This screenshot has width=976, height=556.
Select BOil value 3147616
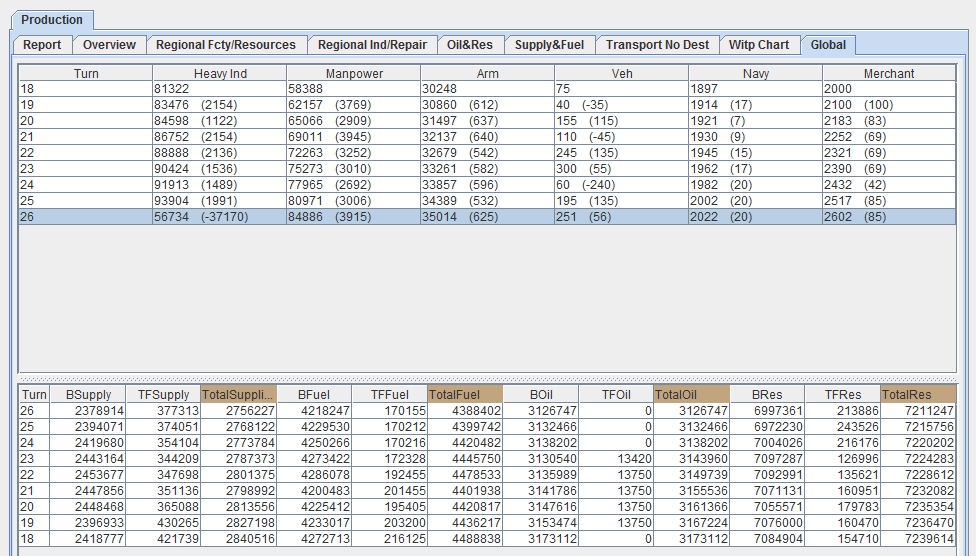point(541,506)
